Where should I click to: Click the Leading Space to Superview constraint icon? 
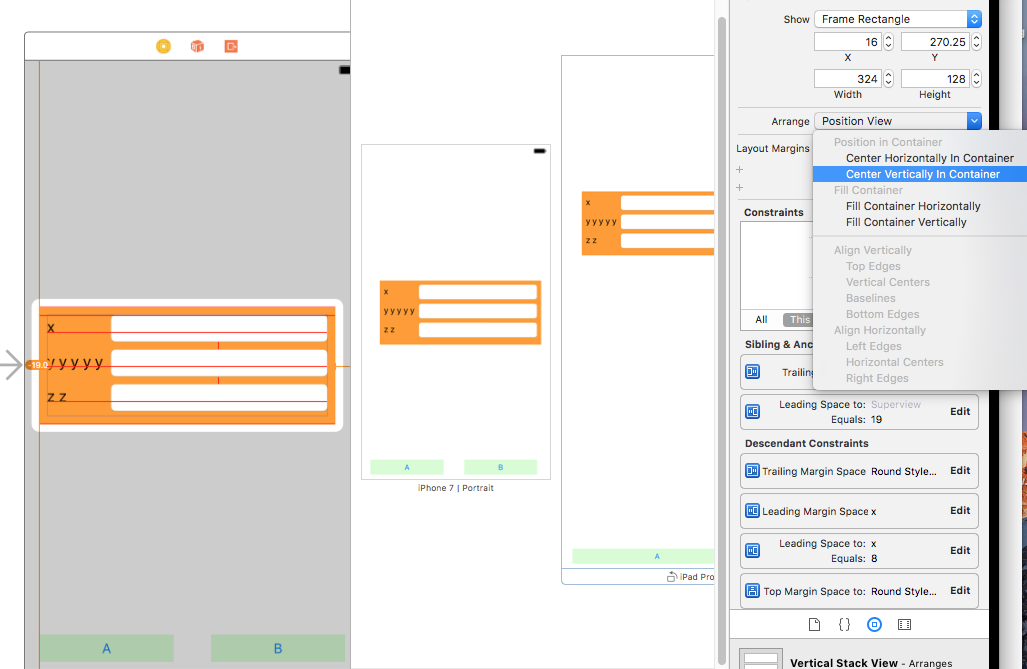tap(753, 411)
